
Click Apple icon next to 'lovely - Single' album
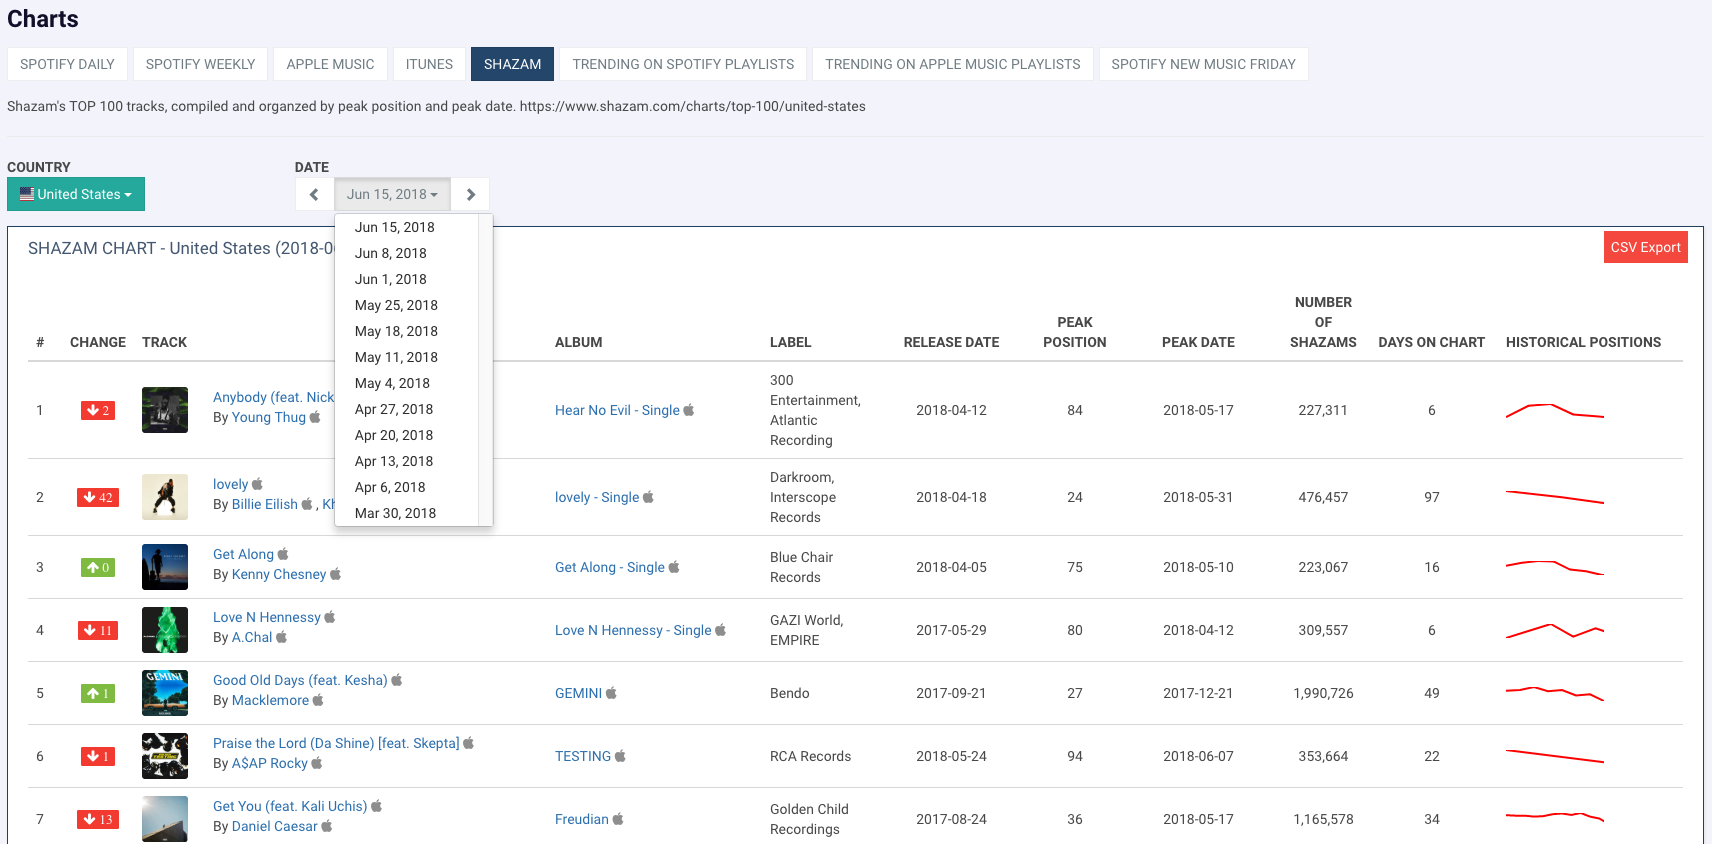649,497
